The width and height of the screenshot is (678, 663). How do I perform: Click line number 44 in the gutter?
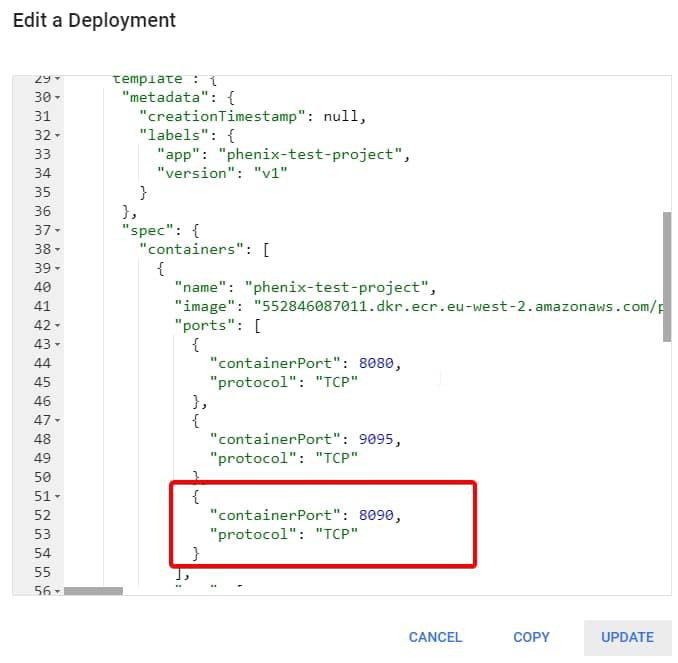42,363
